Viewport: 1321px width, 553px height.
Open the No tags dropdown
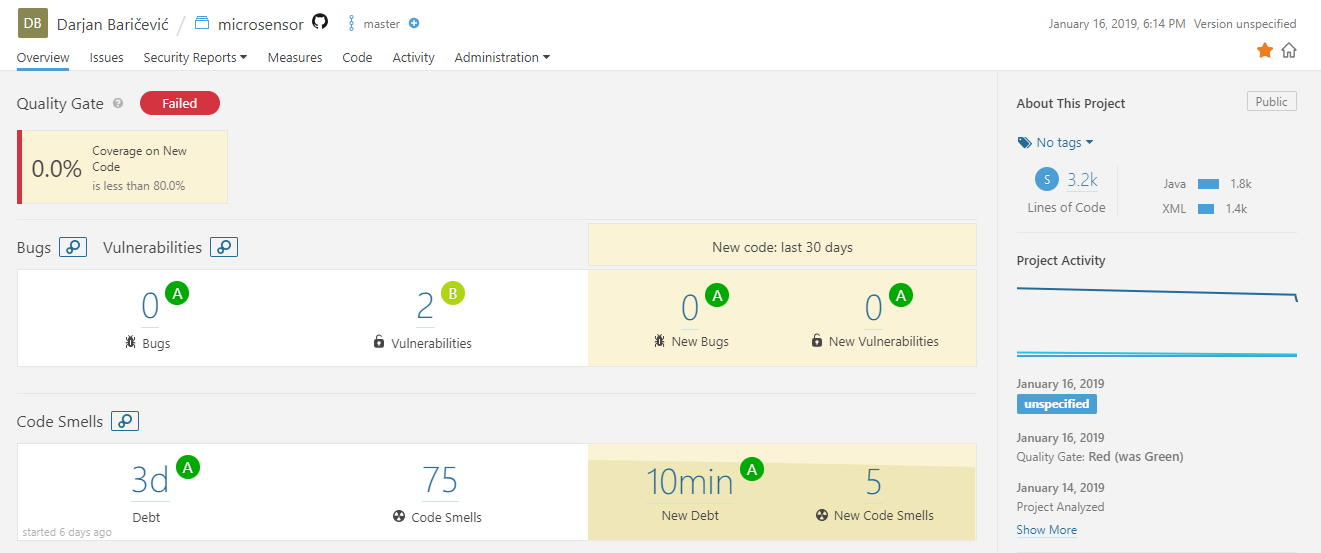click(x=1056, y=142)
